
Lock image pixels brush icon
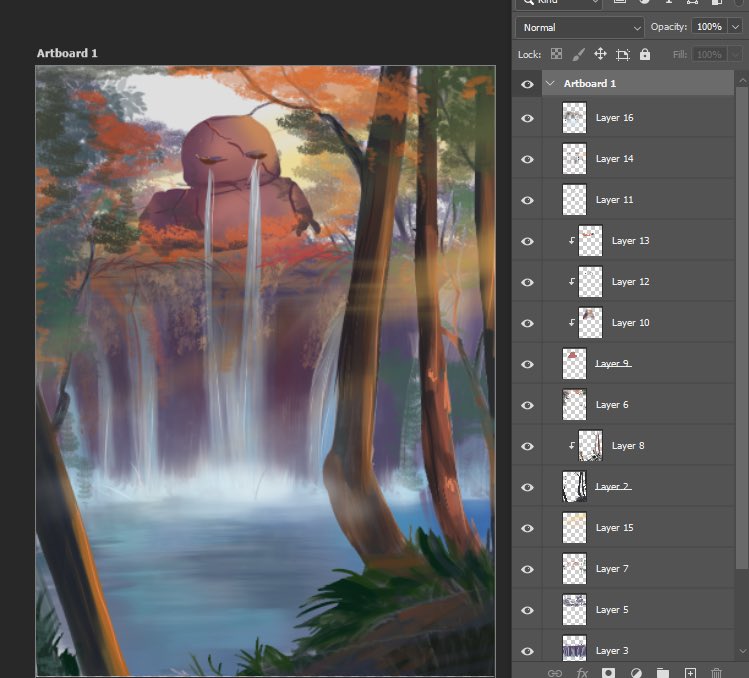[x=578, y=54]
